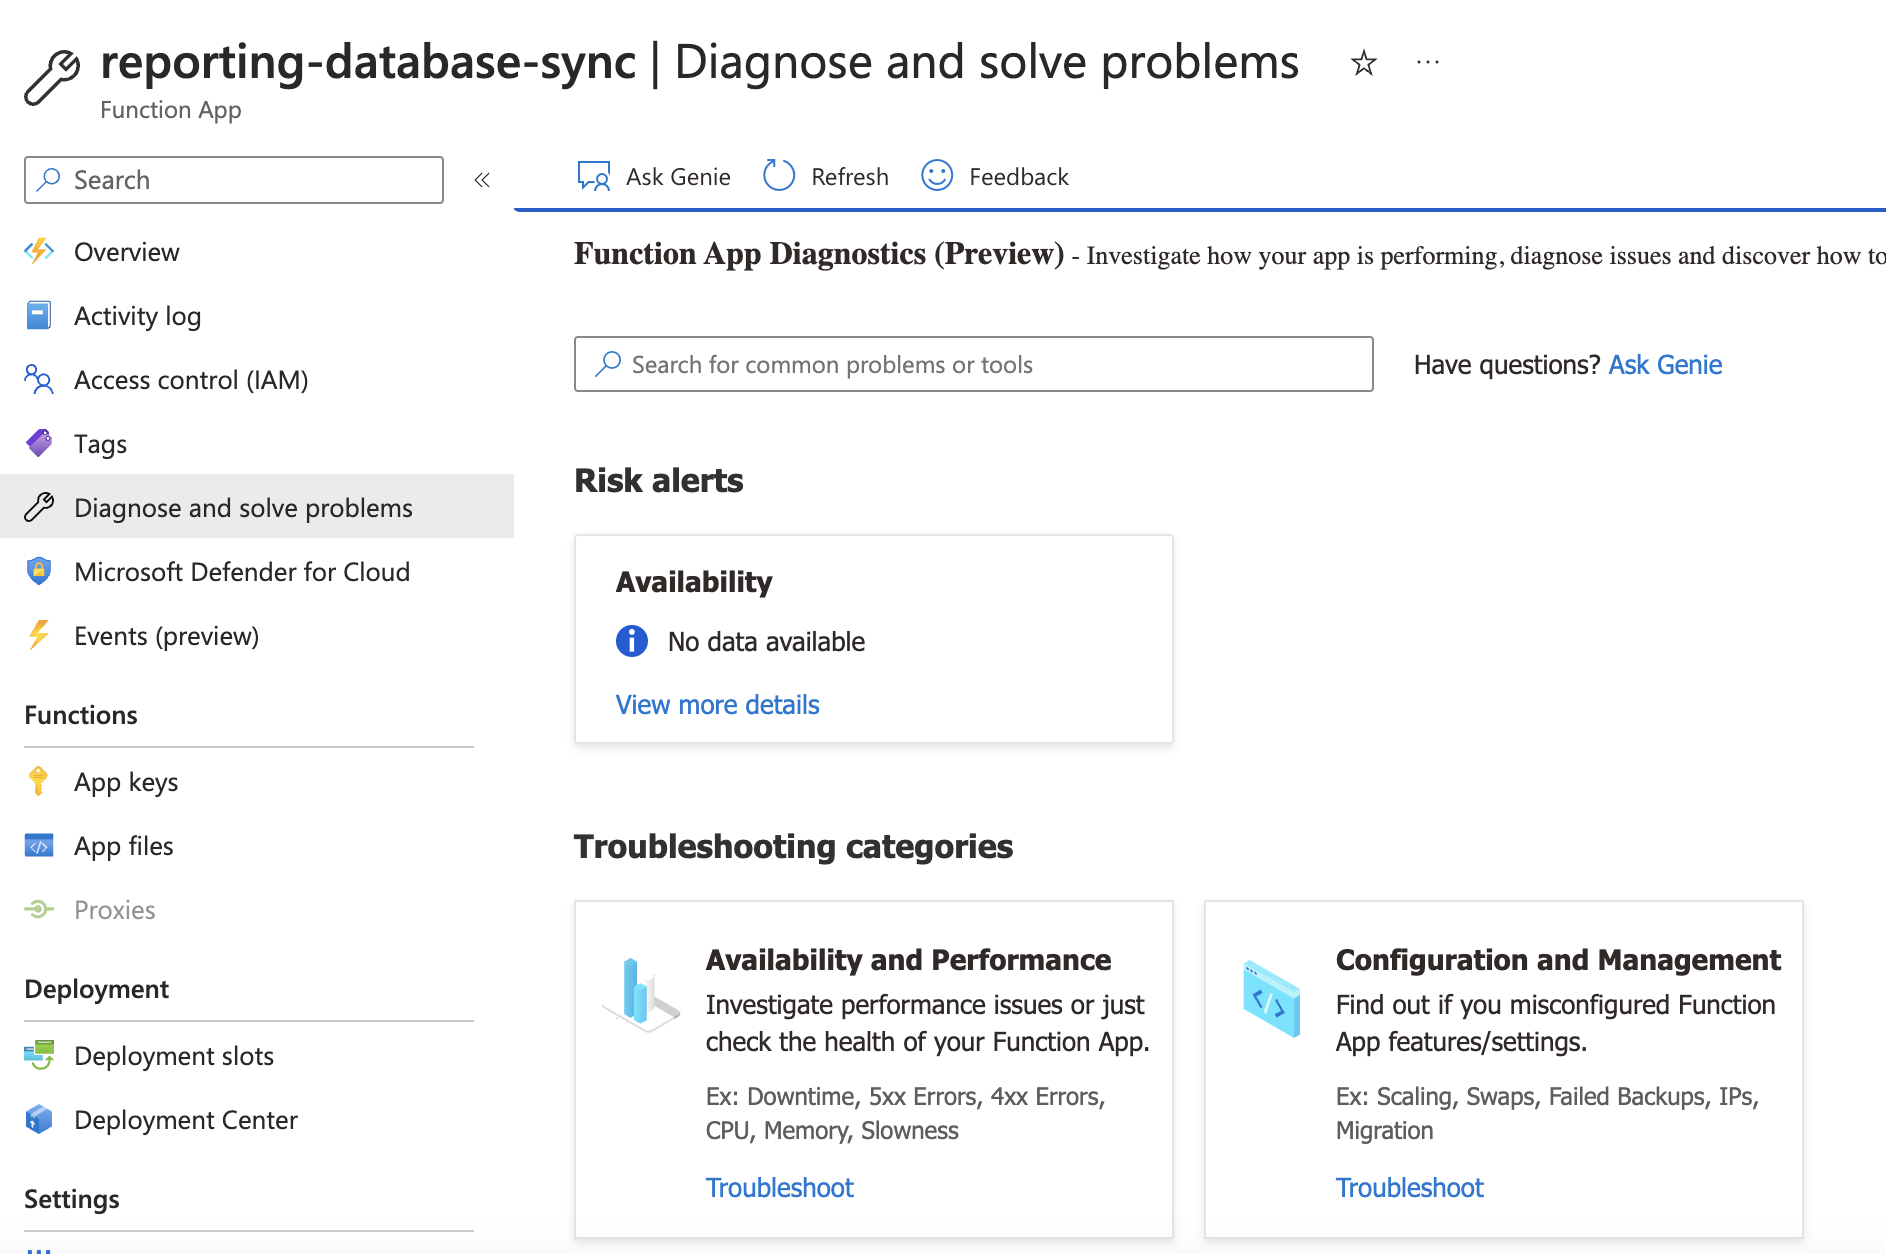Screen dimensions: 1886x1254
Task: Click the info icon beside No data available
Action: 631,641
